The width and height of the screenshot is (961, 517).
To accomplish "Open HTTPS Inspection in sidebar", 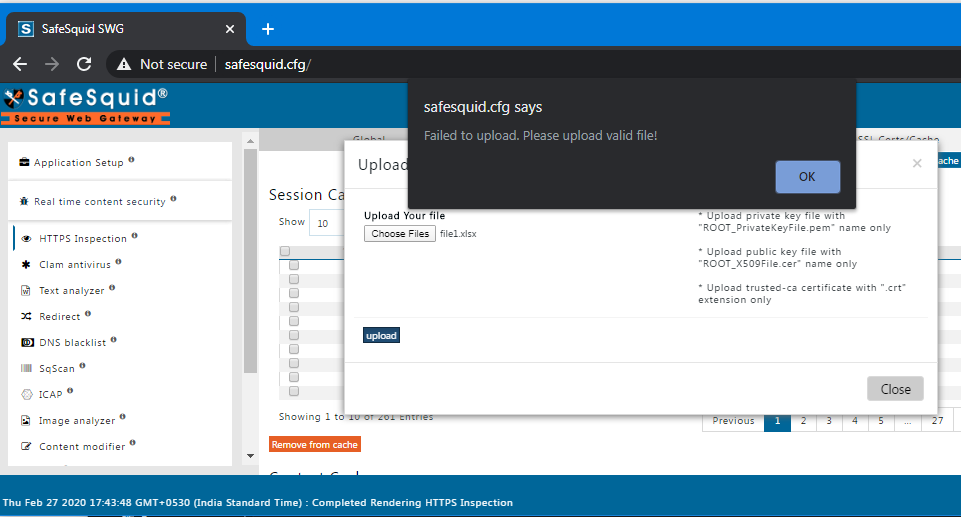I will pos(83,239).
